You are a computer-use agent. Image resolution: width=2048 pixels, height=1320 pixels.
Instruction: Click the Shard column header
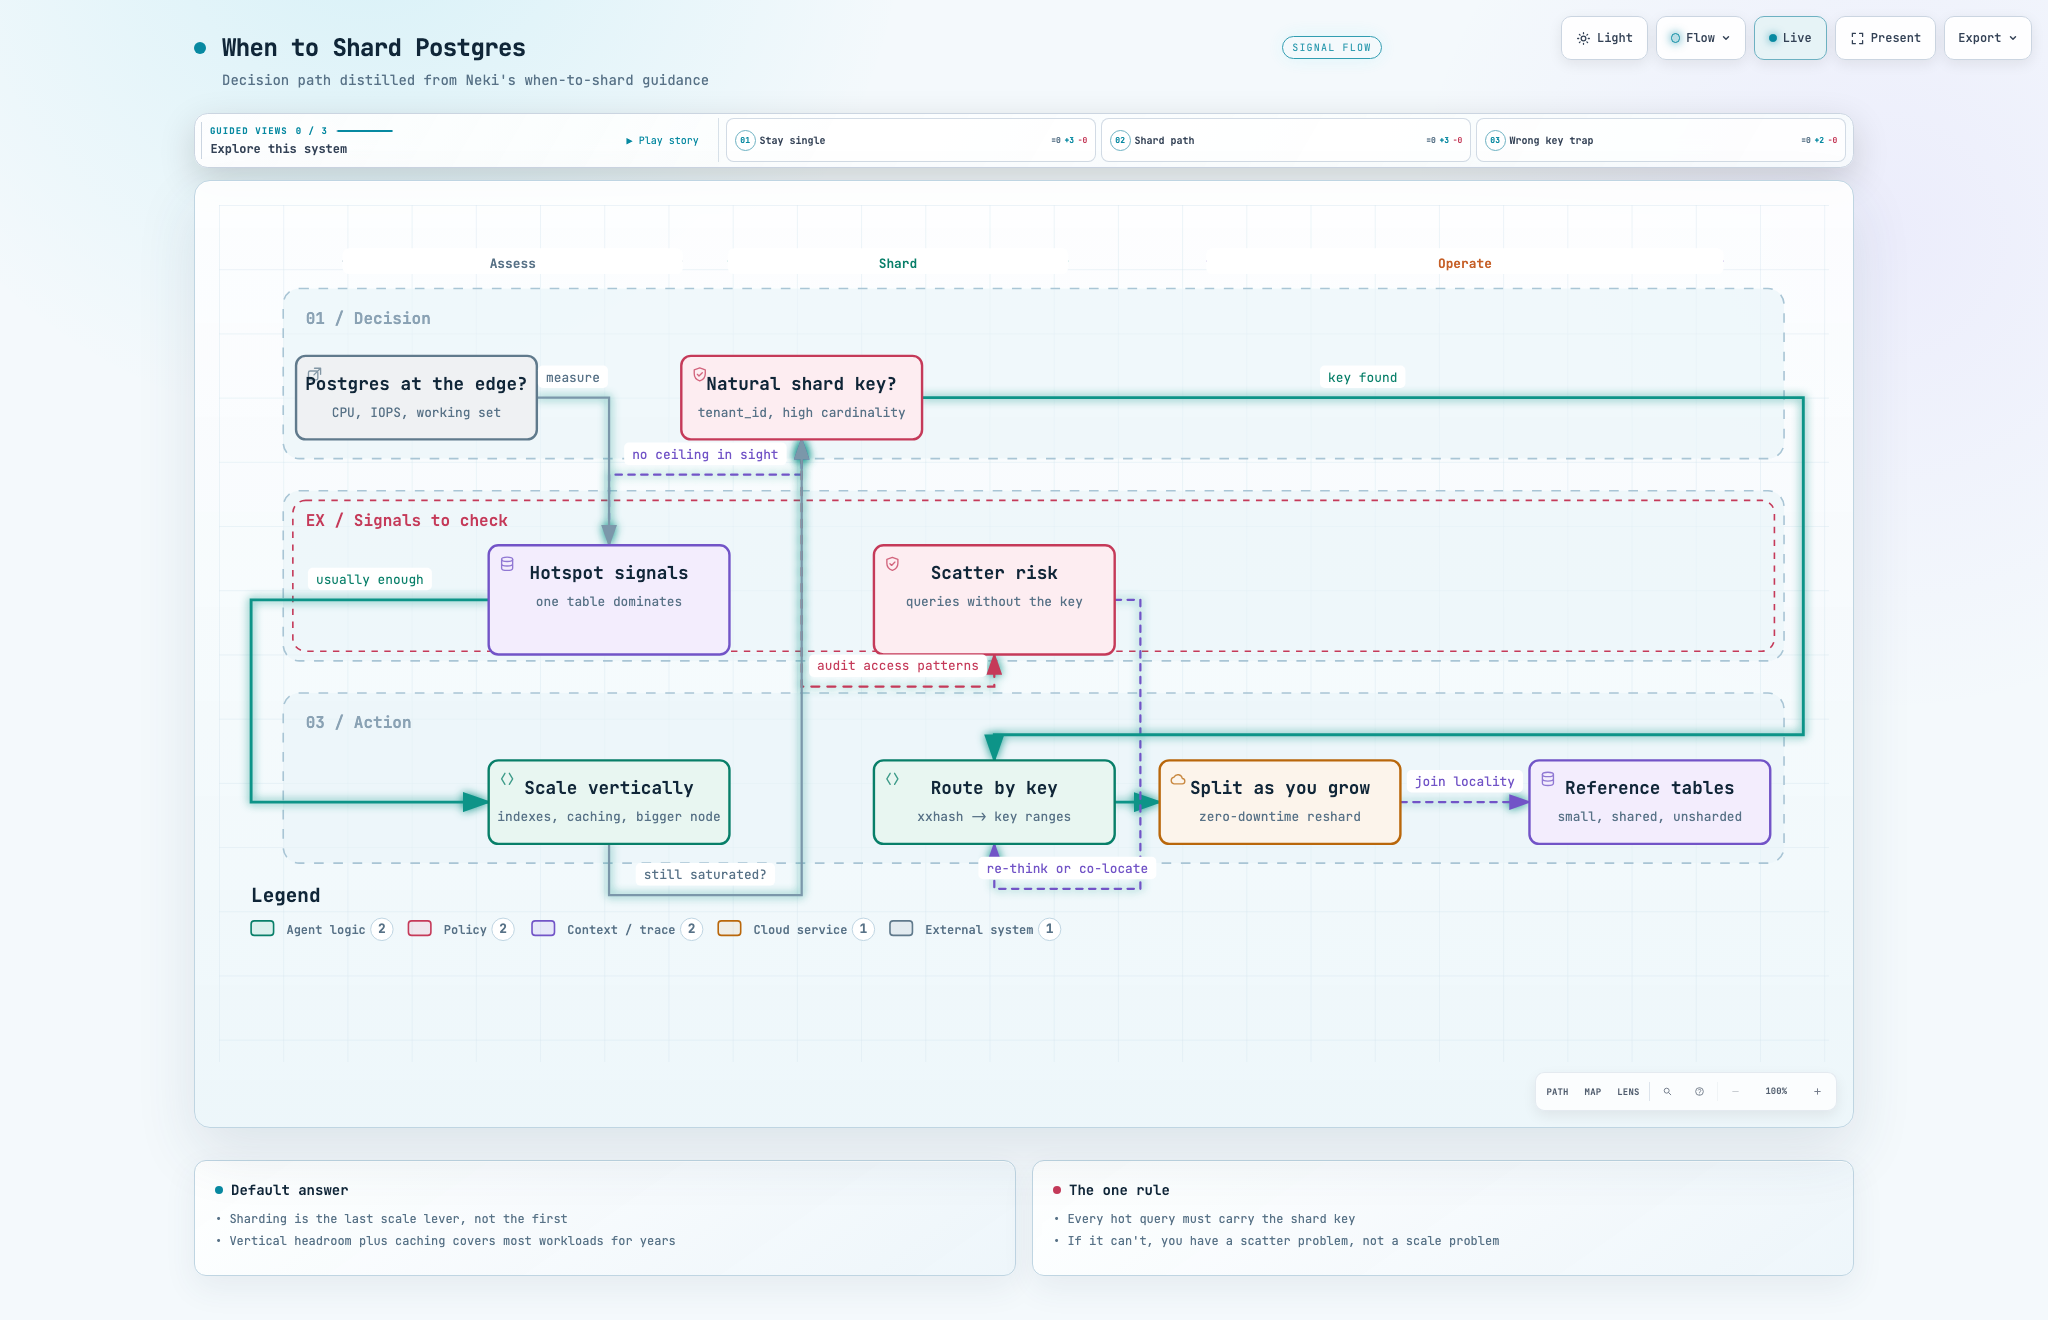point(898,263)
